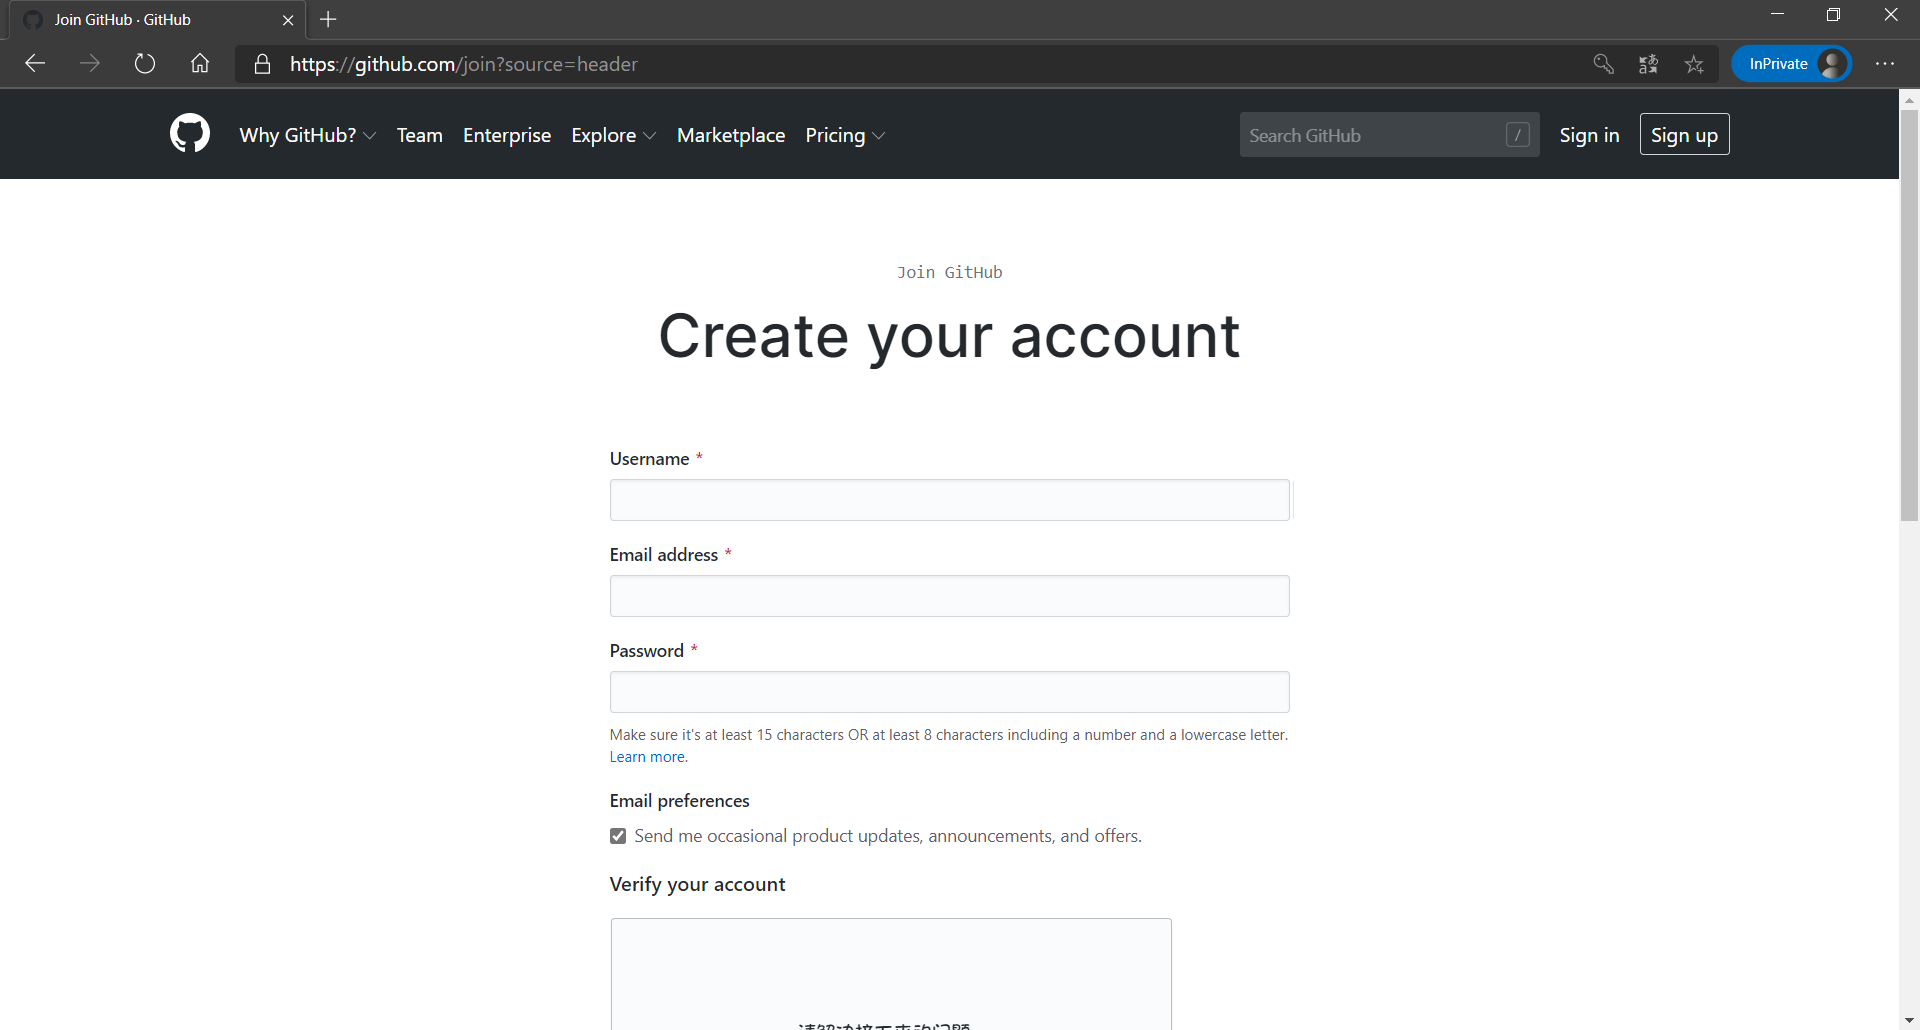Open browser Settings and more menu

click(x=1885, y=64)
